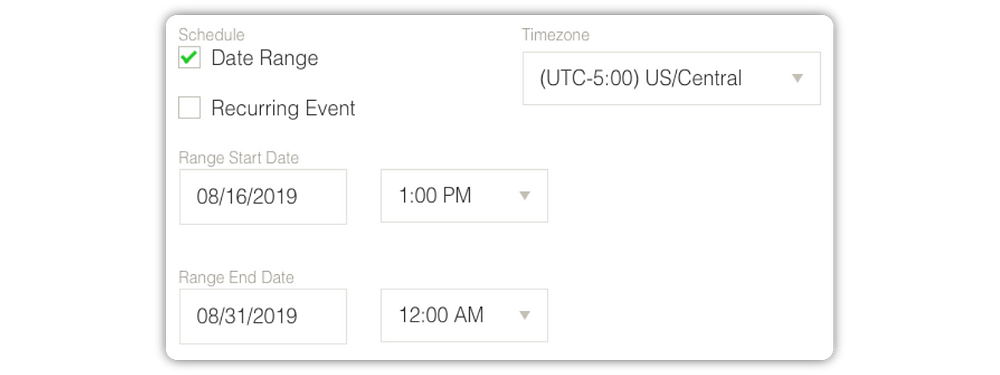Click the arrow beside 1:00 PM
This screenshot has height=375, width=1000.
coord(524,196)
